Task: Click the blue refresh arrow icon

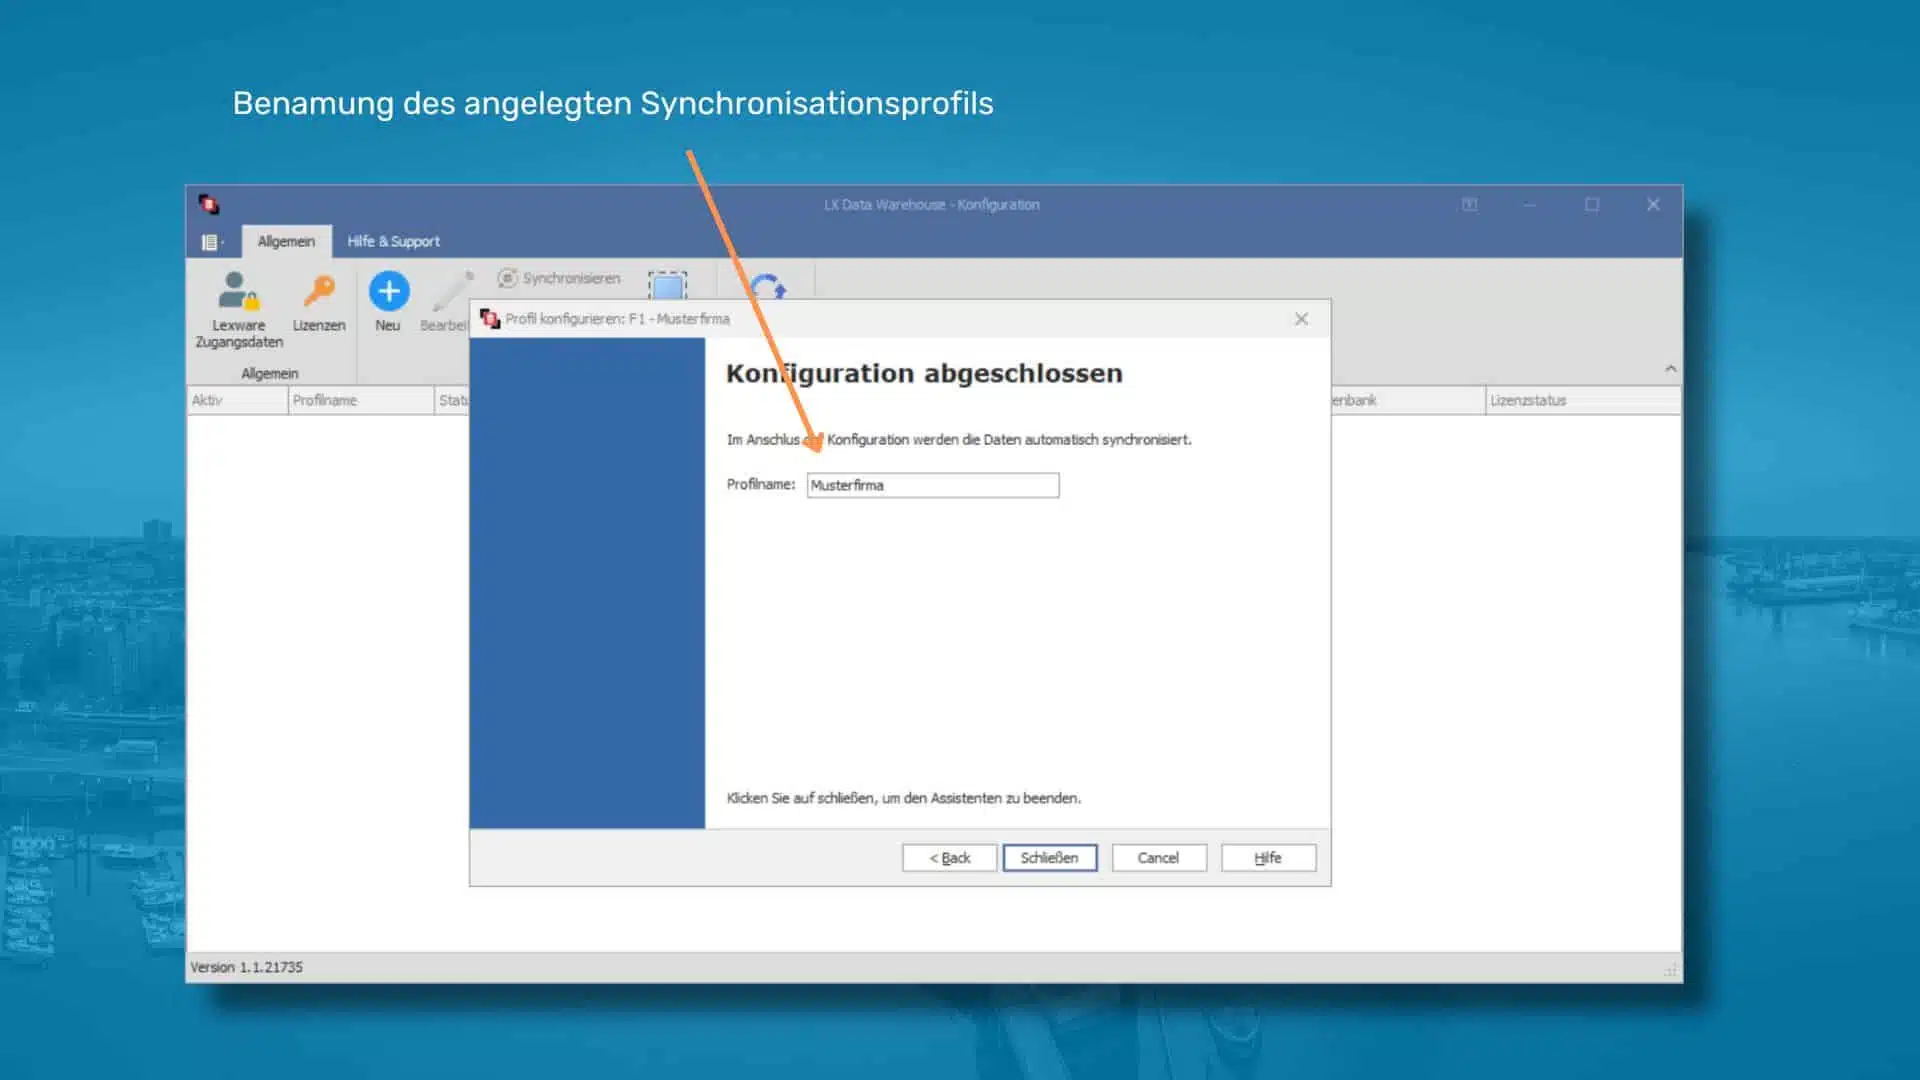Action: pyautogui.click(x=768, y=287)
